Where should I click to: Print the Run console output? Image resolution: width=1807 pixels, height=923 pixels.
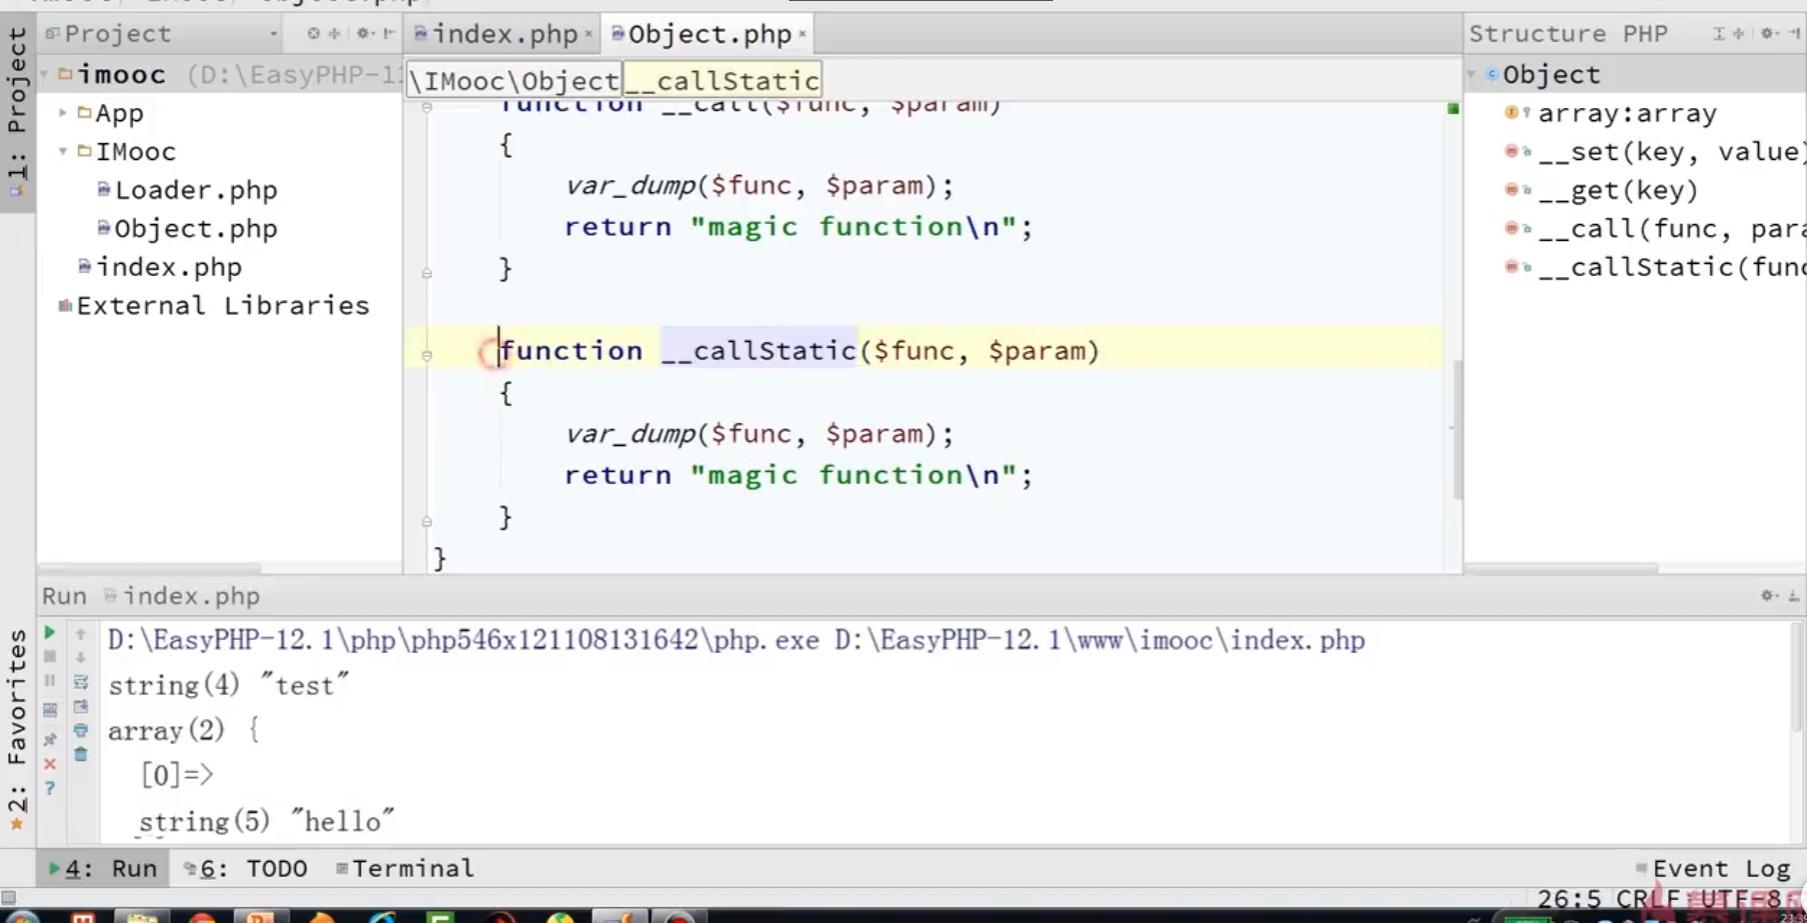point(81,730)
